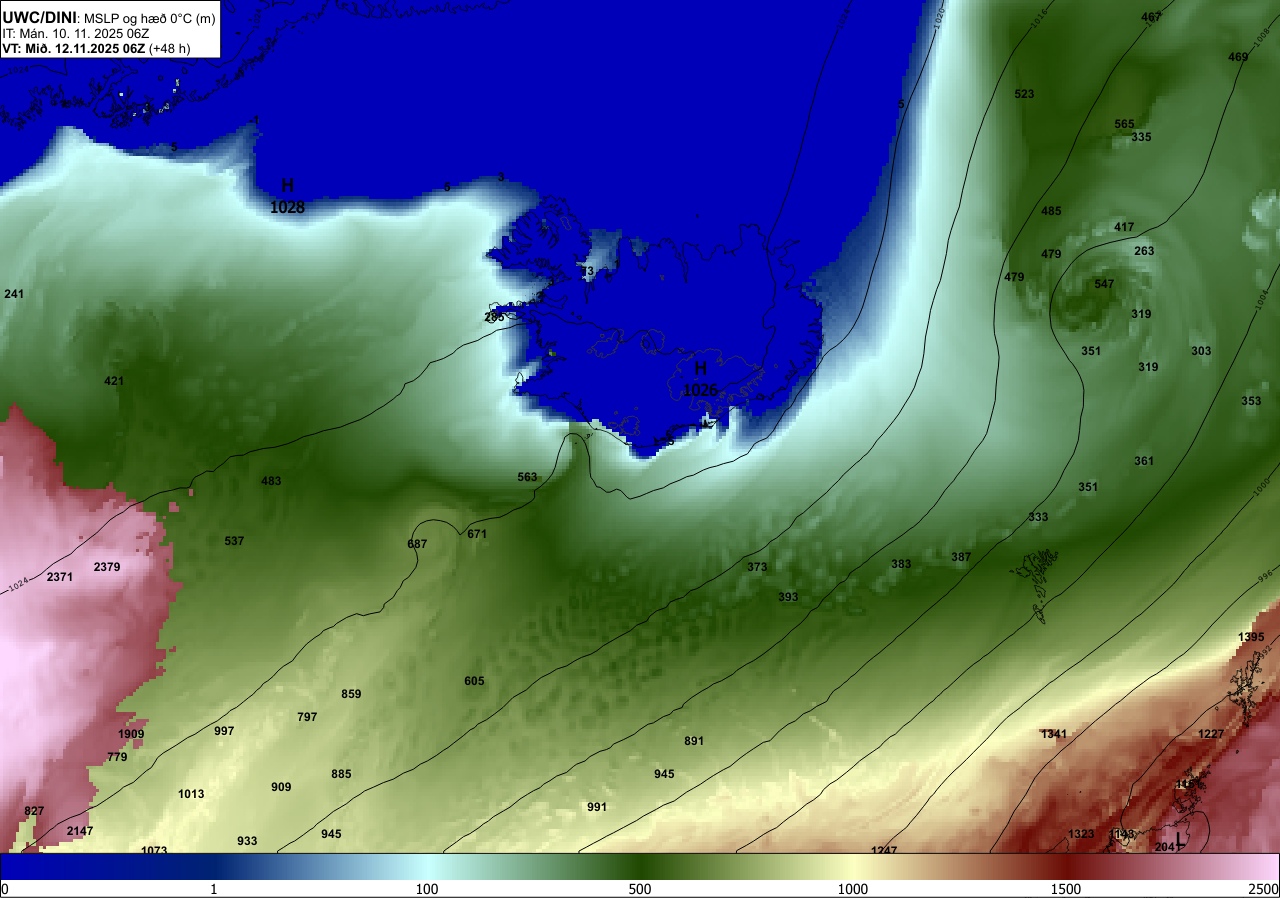The image size is (1280, 898).
Task: Click the H 1026 high-pressure label
Action: (x=700, y=379)
